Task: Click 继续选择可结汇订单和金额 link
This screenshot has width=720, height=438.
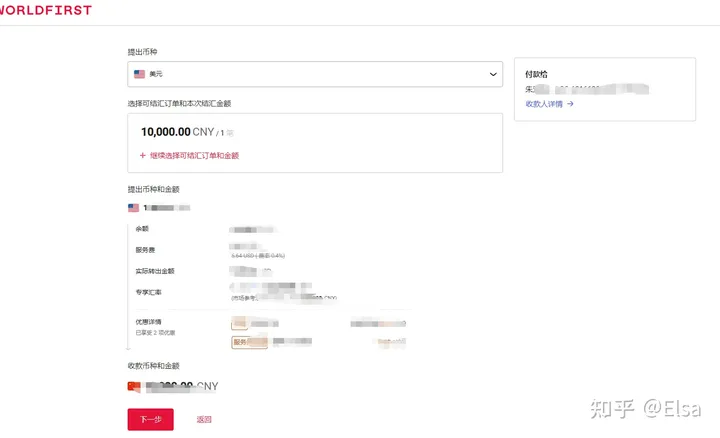Action: [x=194, y=156]
